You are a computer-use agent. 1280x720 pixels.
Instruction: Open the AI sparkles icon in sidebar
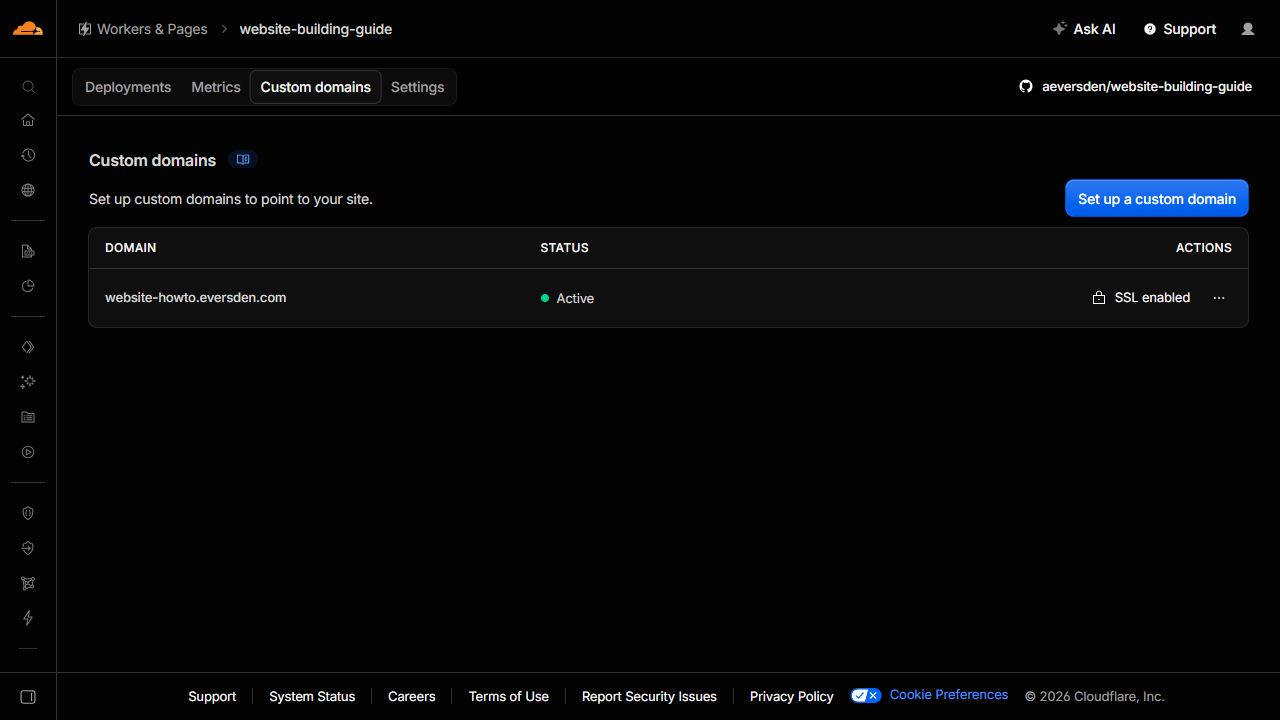point(28,382)
